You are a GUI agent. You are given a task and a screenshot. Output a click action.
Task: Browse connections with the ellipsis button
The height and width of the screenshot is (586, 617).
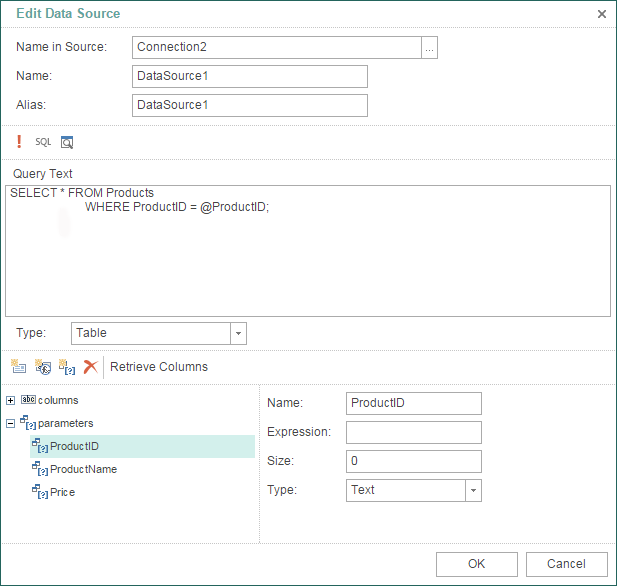tap(429, 48)
